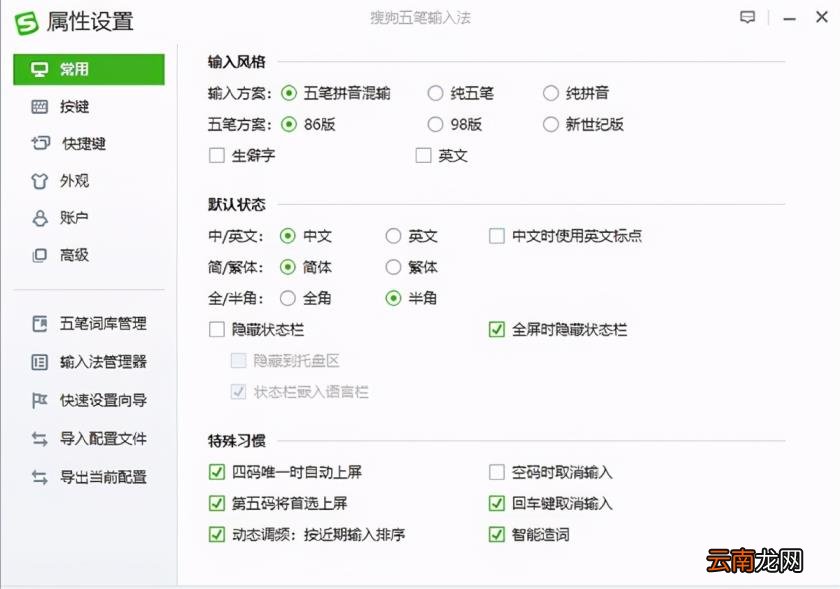Select 简体 as default script
The image size is (840, 589).
point(288,267)
